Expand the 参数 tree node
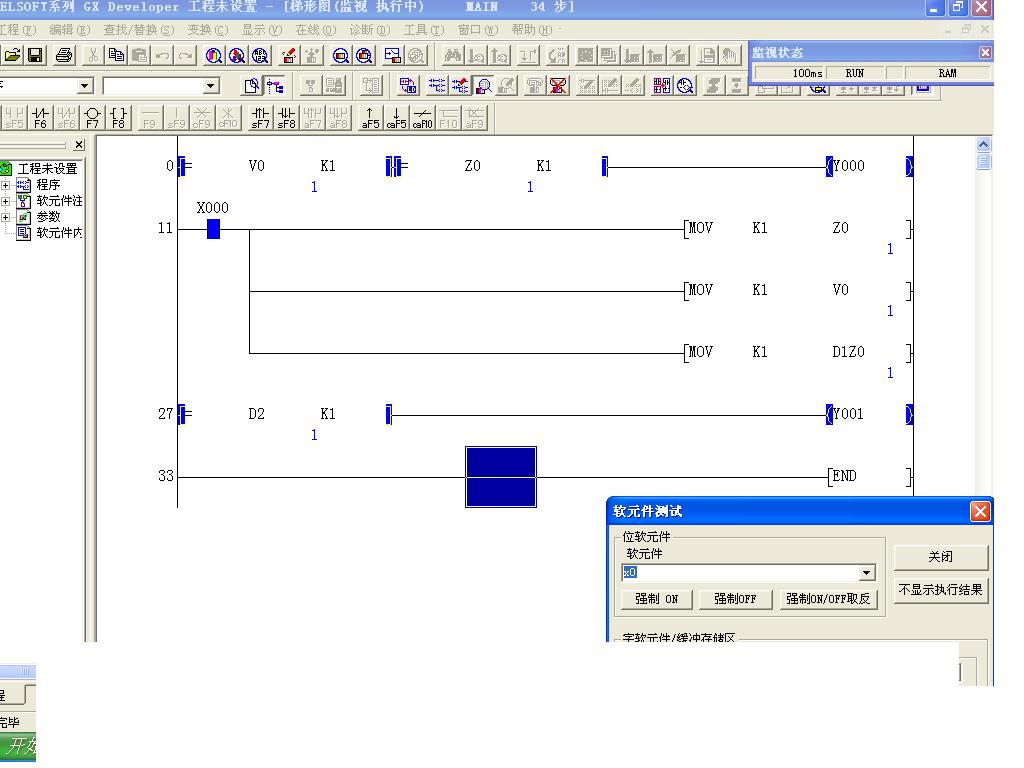Image resolution: width=1024 pixels, height=768 pixels. coord(5,217)
